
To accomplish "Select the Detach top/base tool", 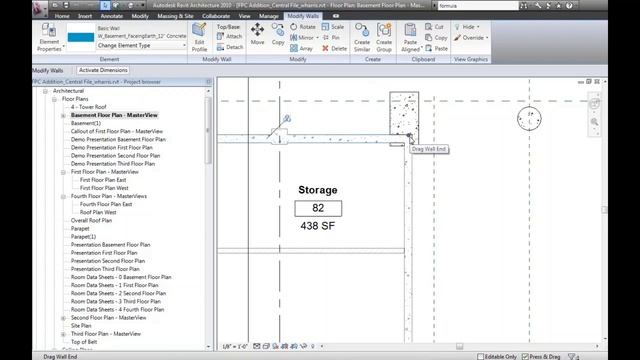I will pos(230,47).
